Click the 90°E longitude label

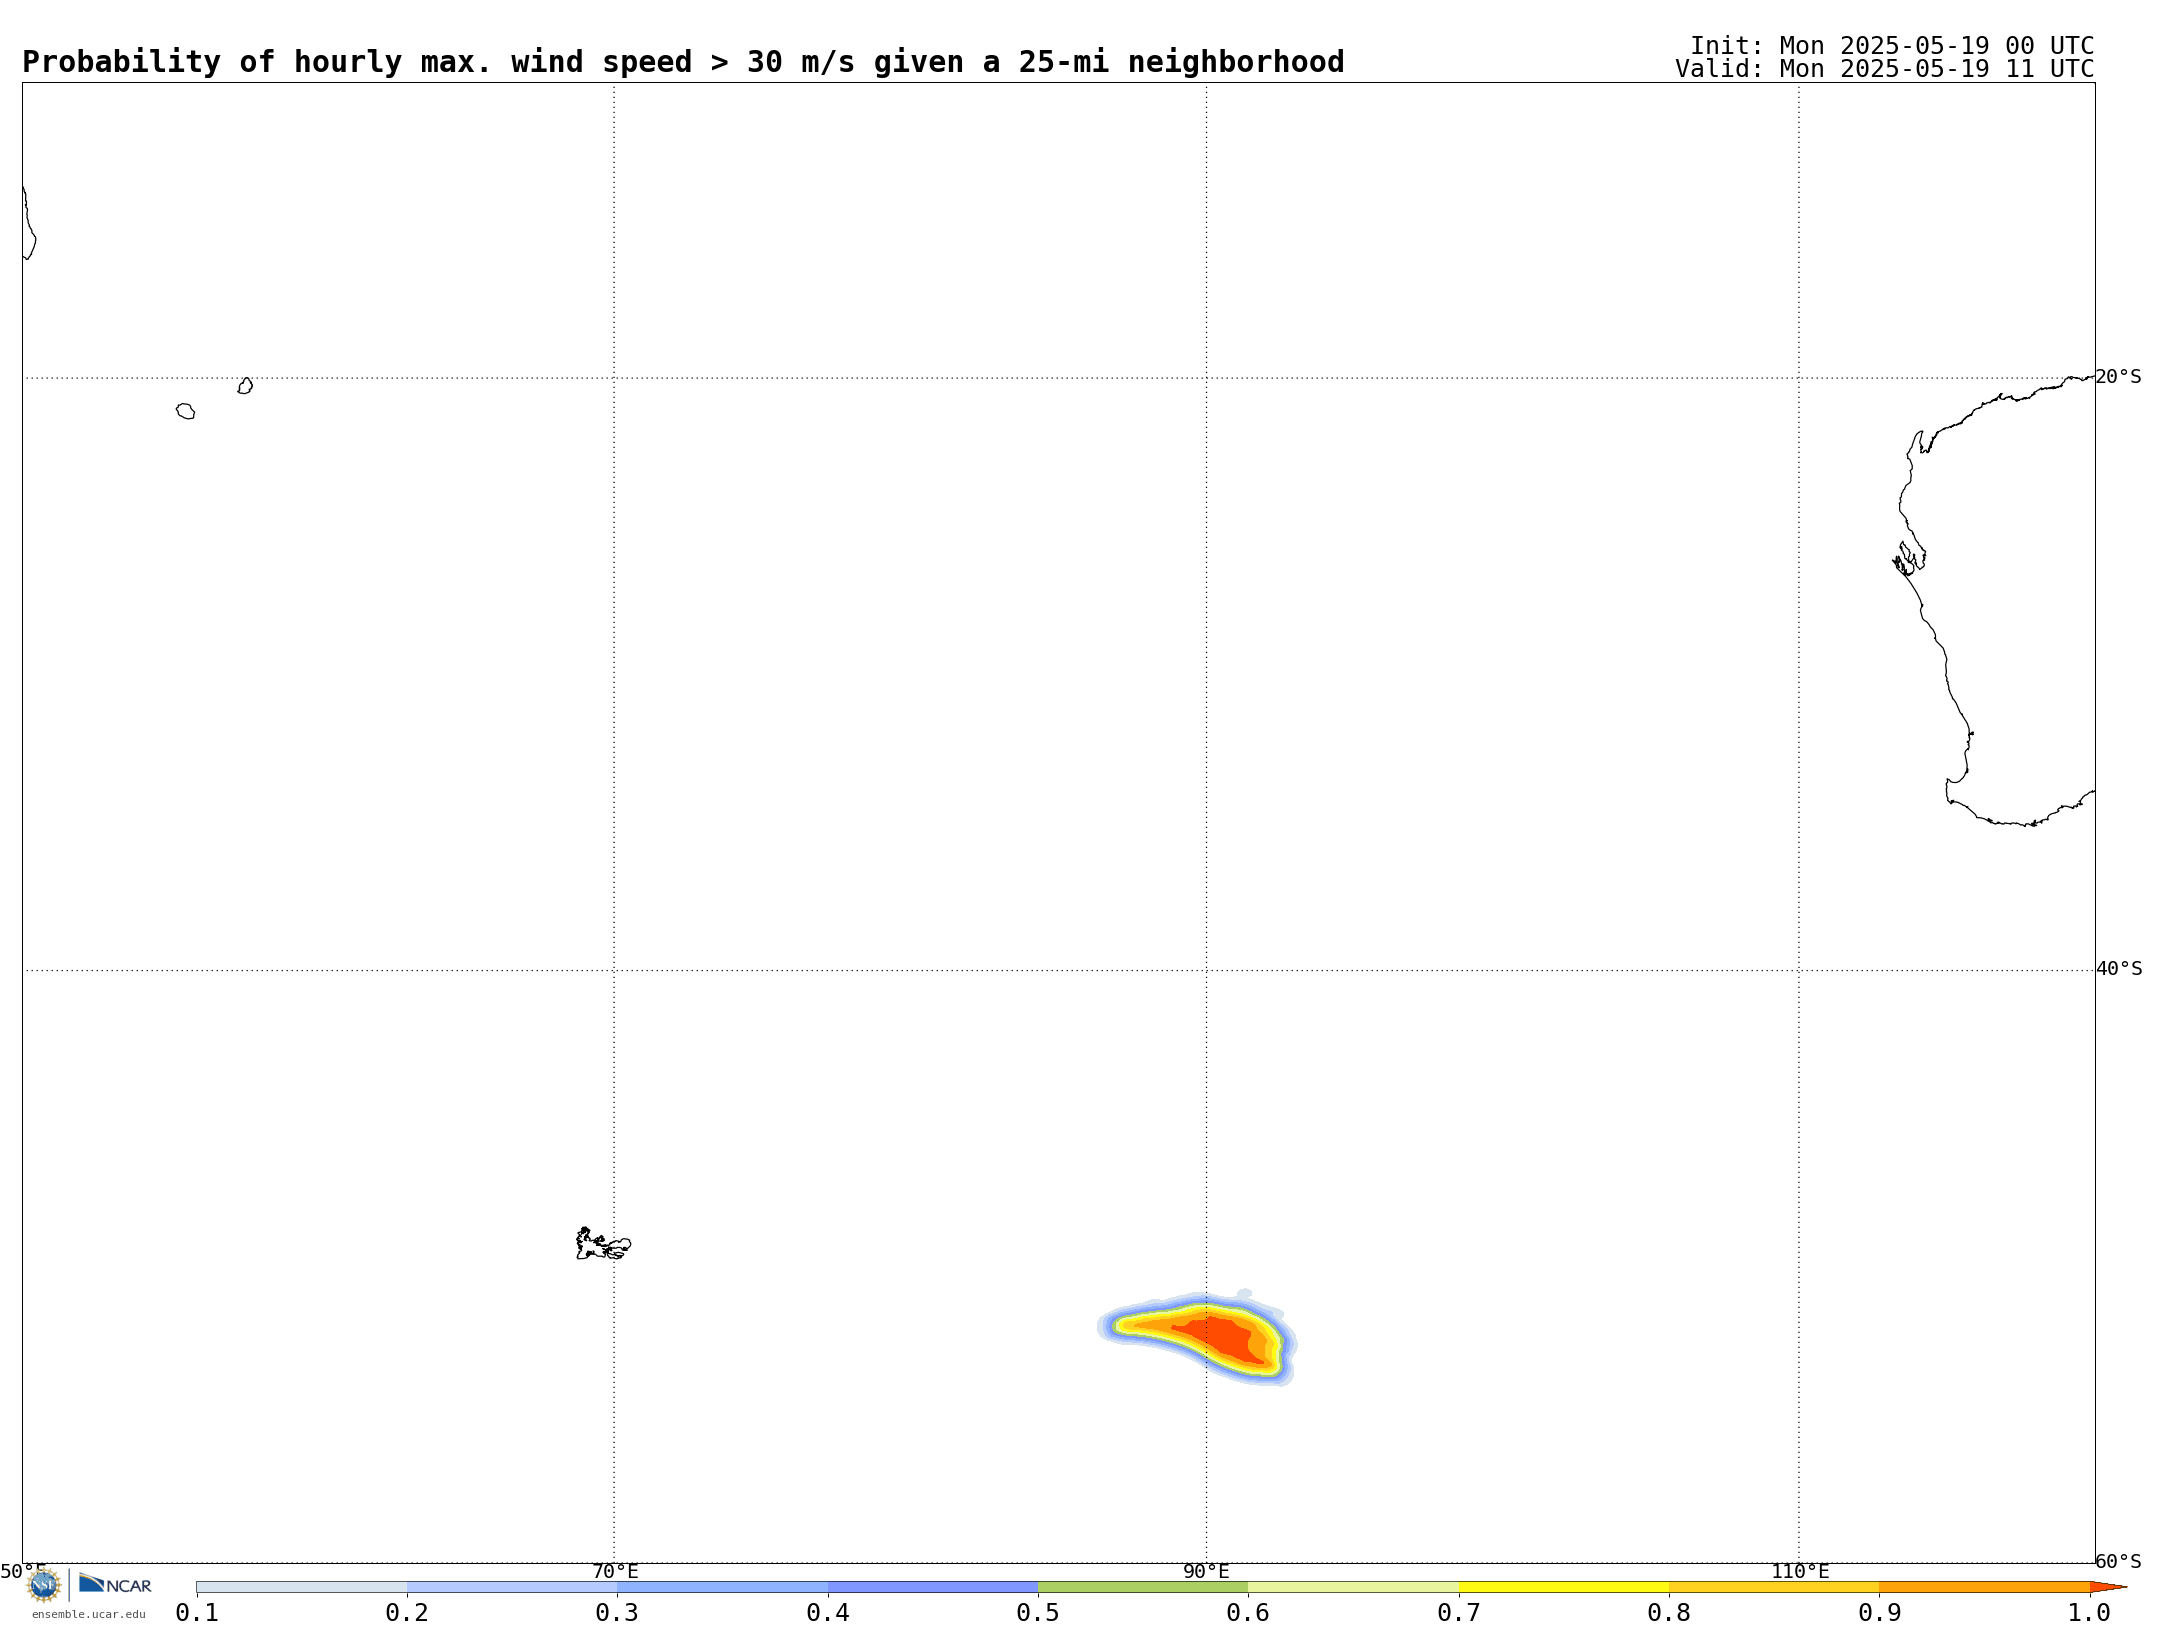tap(1206, 1572)
